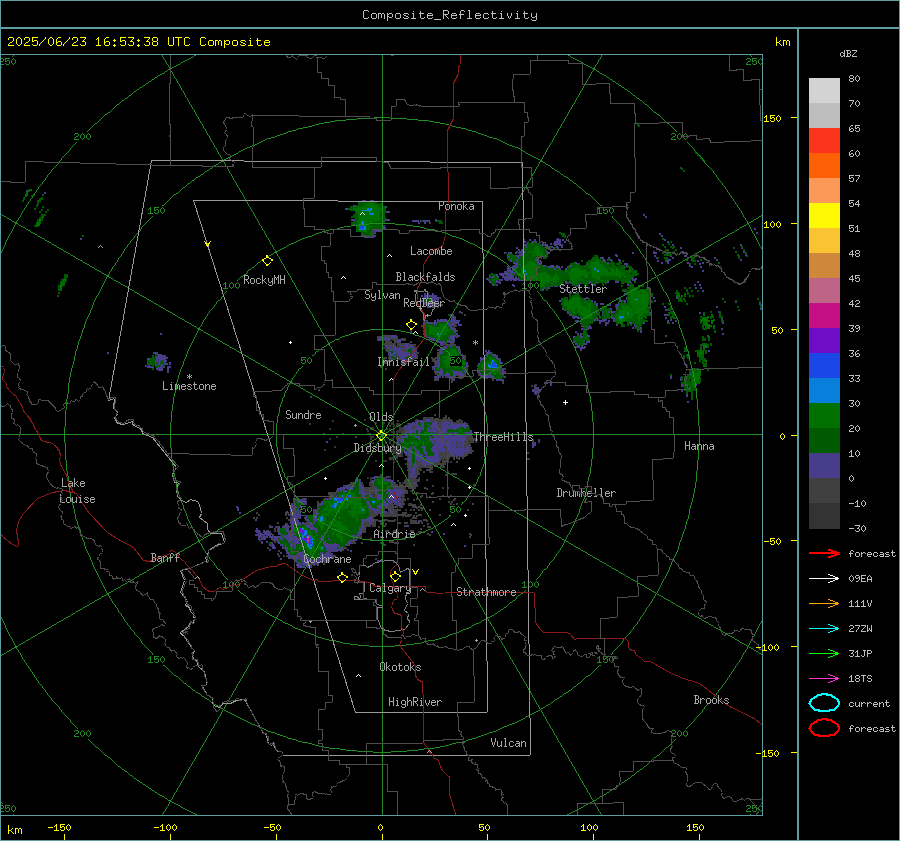Click the Cochrane city label

[x=327, y=559]
